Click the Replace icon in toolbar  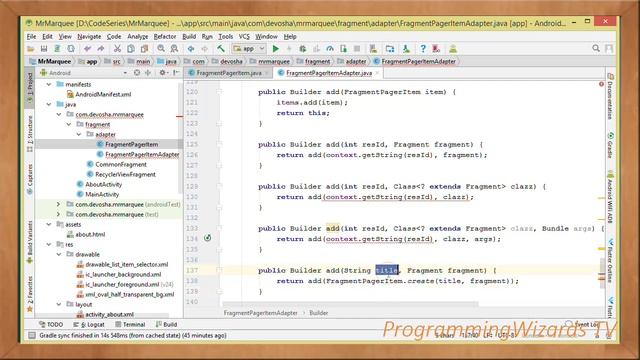[x=174, y=49]
